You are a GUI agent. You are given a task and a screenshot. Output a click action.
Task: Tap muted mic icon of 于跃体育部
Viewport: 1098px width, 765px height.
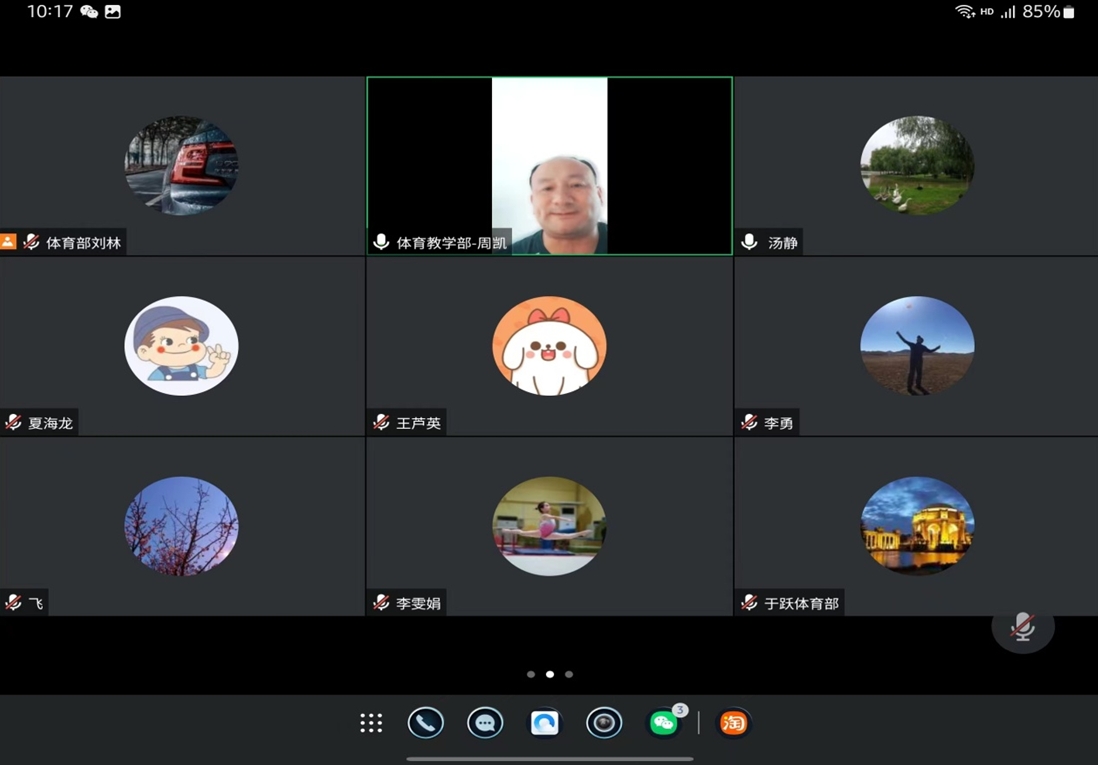pos(749,602)
